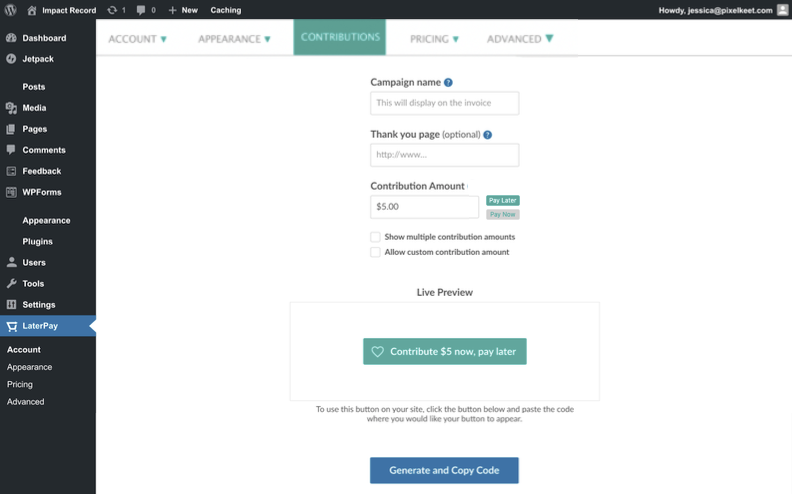Click the Tools wrench icon
792x494 pixels.
point(11,284)
